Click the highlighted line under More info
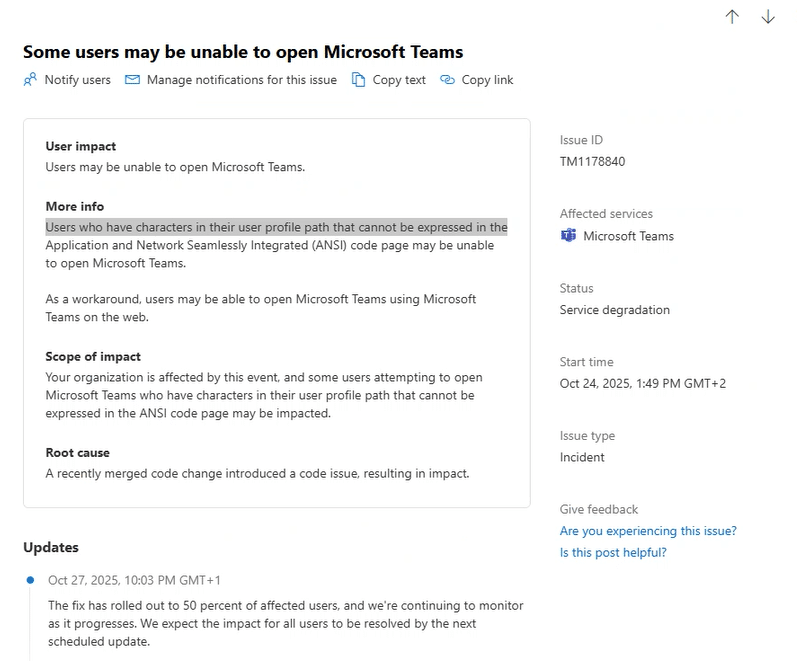Viewport: 797px width, 661px height. 276,227
